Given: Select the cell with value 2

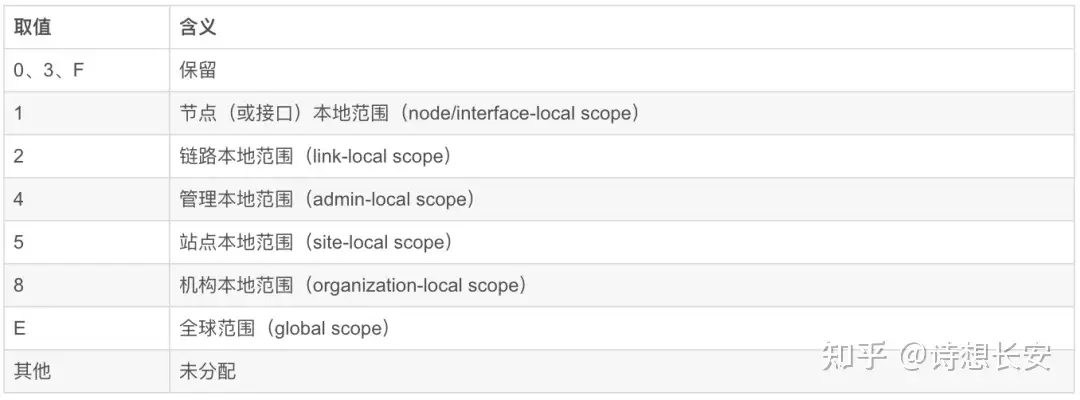Looking at the screenshot, I should click(x=19, y=157).
